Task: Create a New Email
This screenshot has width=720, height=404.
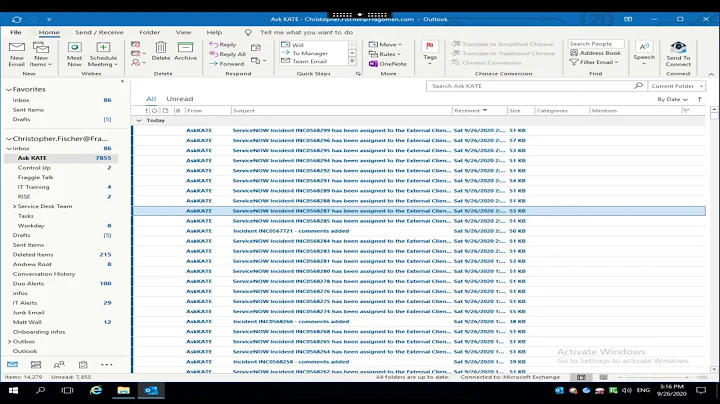Action: click(17, 54)
